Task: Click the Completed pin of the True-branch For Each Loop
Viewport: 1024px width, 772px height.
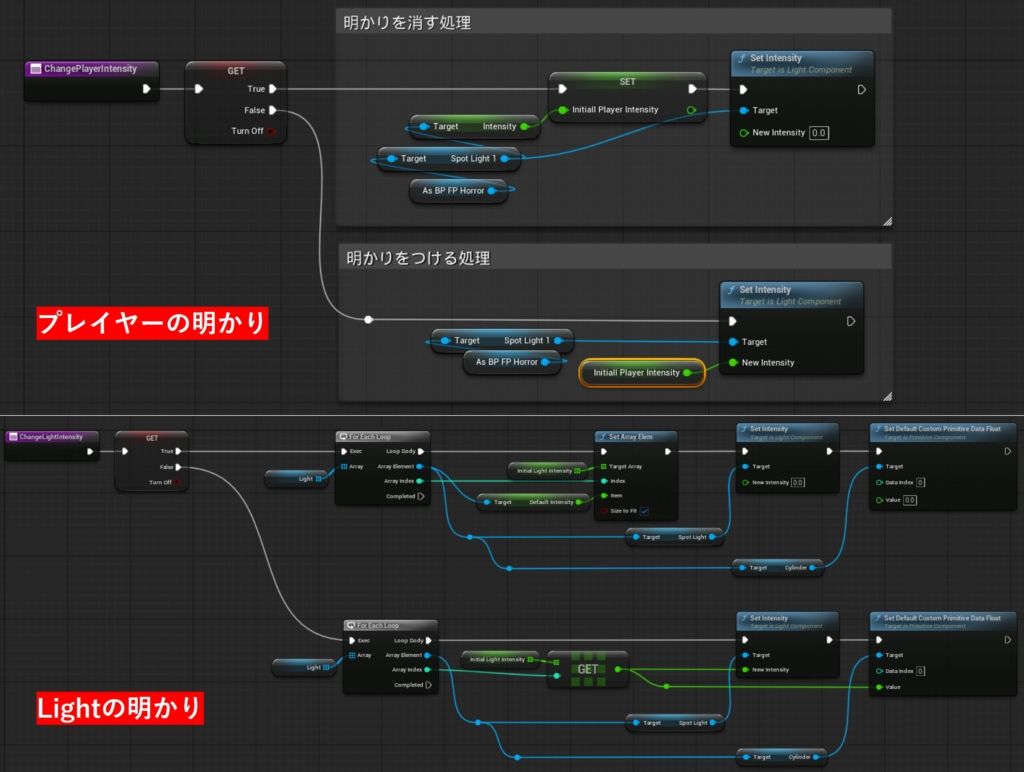Action: (x=421, y=496)
